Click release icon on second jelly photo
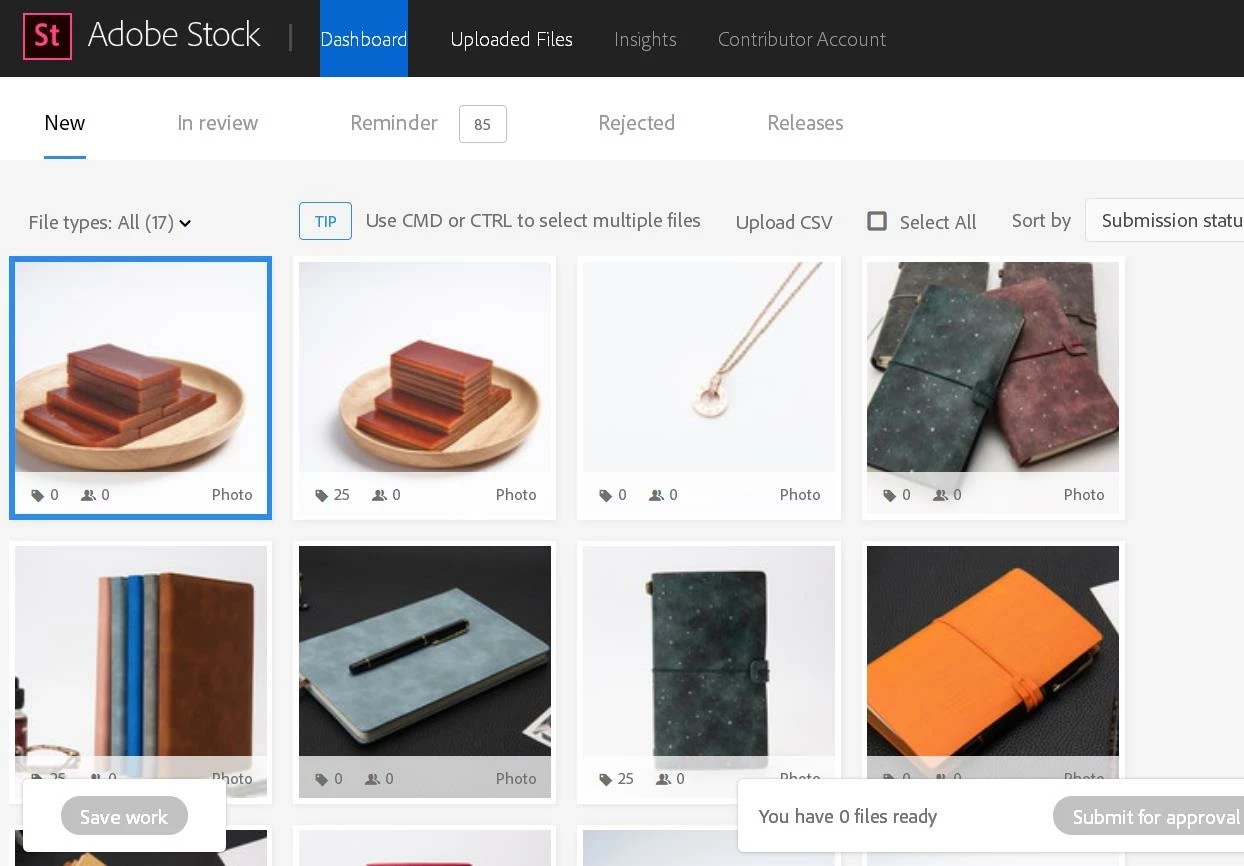1244x866 pixels. 380,495
